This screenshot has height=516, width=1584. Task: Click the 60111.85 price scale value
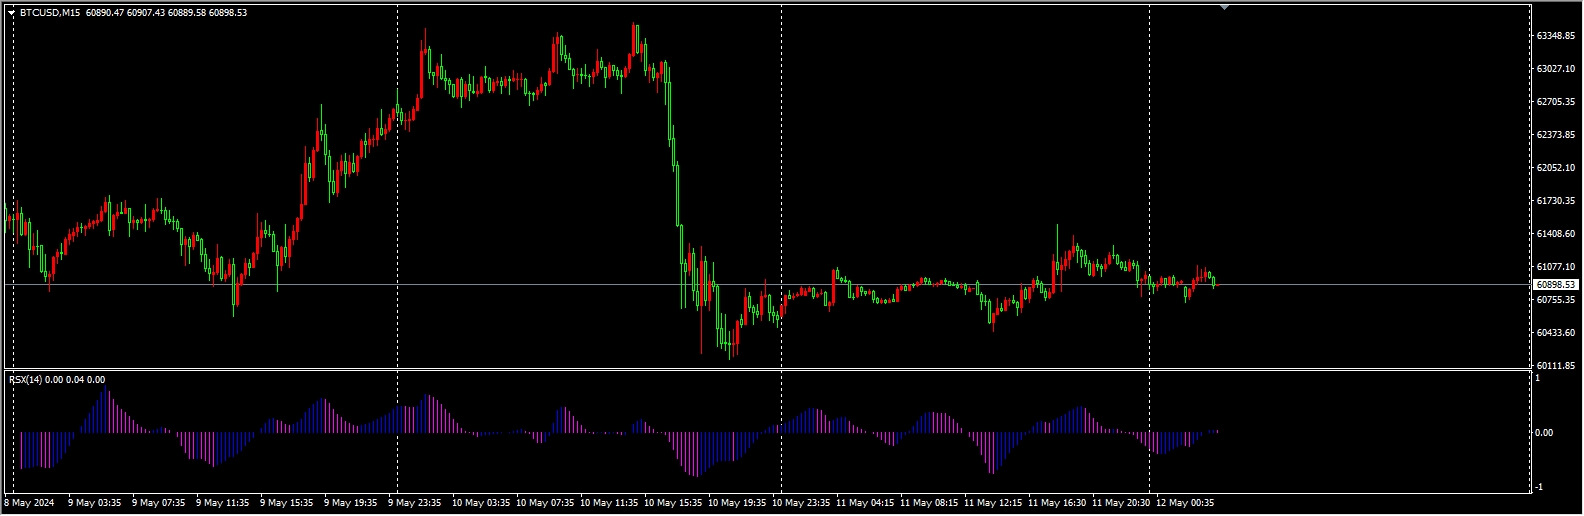pyautogui.click(x=1557, y=366)
